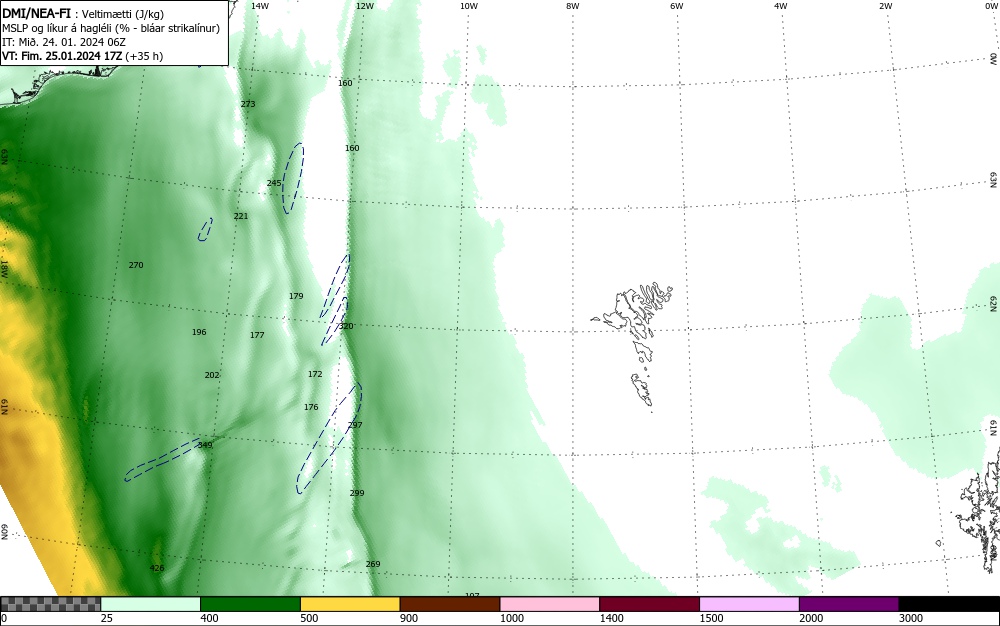Select the black above-3000 legend swatch
Viewport: 1000px width, 626px height.
coord(949,604)
